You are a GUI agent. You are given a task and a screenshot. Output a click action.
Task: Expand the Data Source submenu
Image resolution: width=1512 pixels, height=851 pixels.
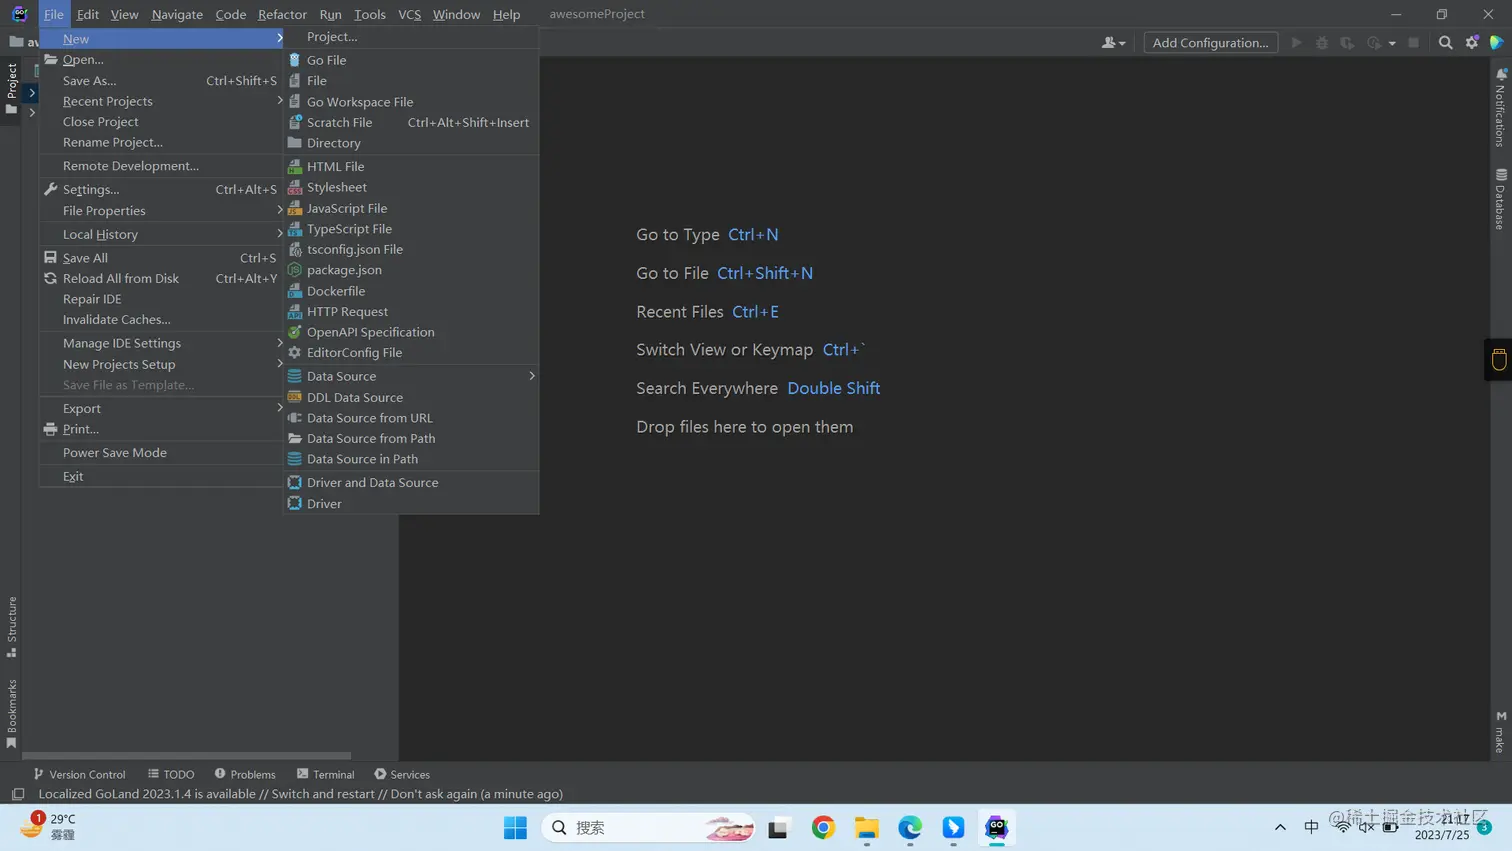point(411,376)
